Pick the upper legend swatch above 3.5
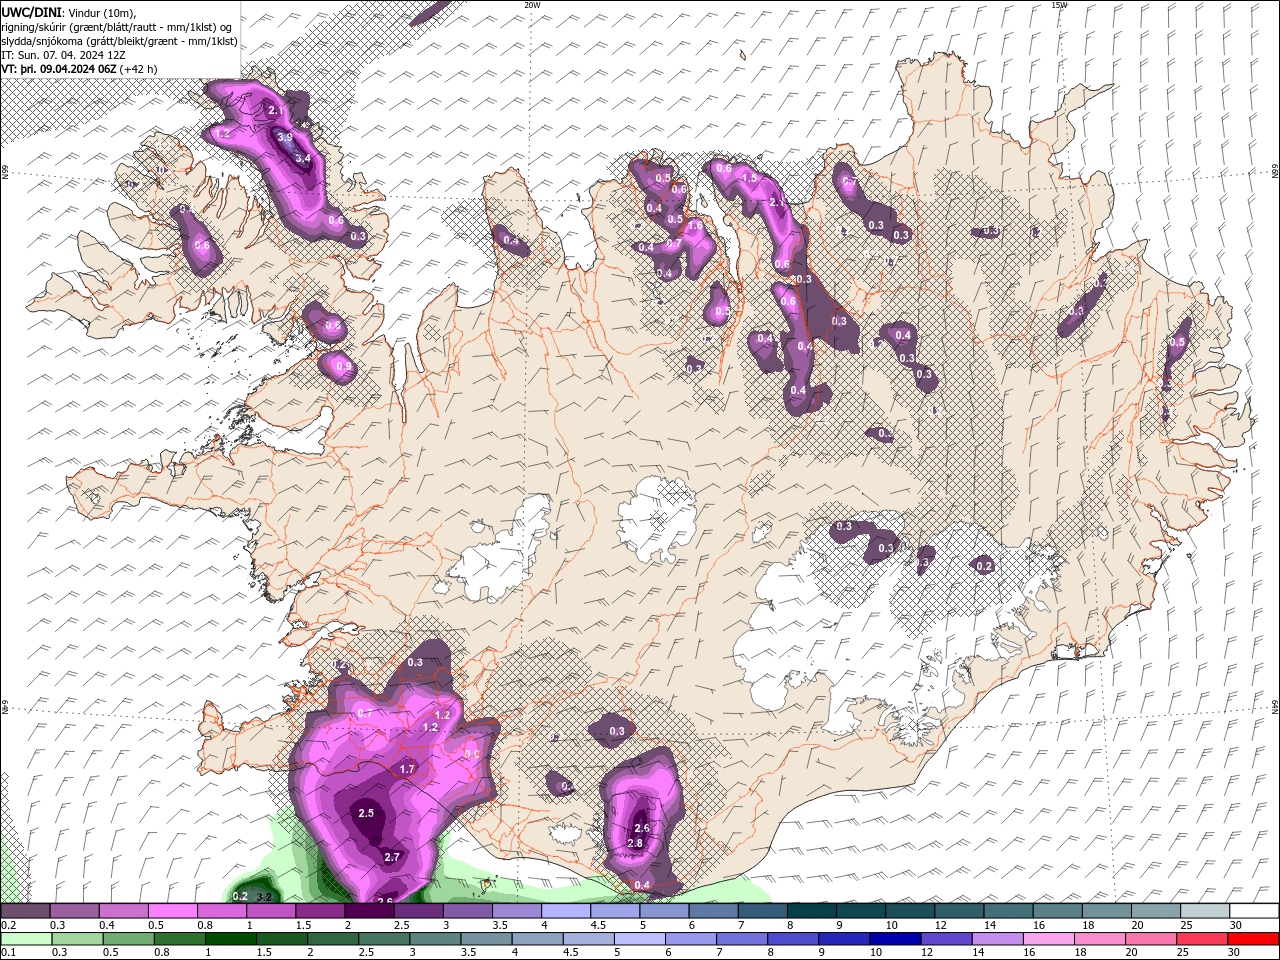Image resolution: width=1280 pixels, height=960 pixels. pos(517,911)
